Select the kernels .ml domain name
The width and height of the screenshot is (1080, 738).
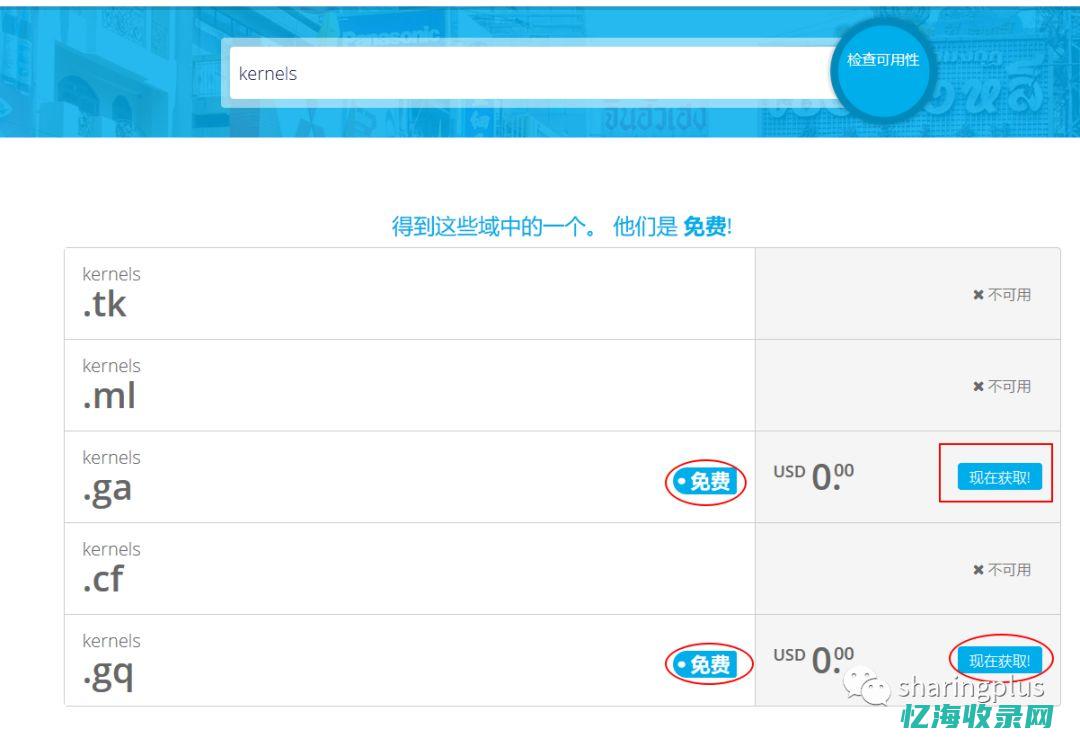pos(110,385)
